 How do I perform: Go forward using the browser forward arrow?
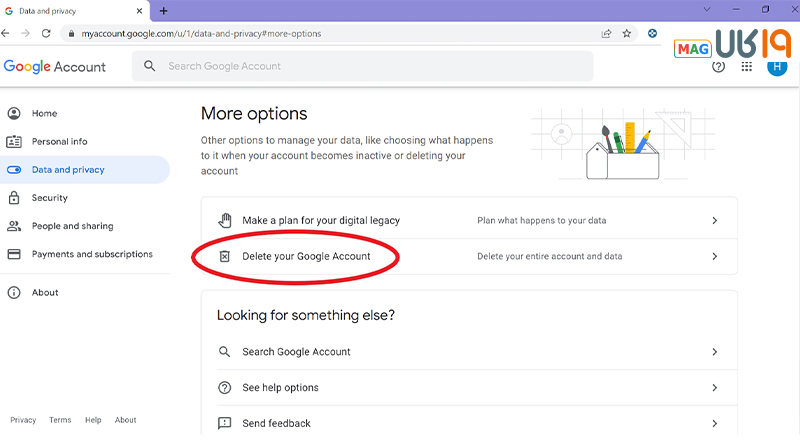25,33
